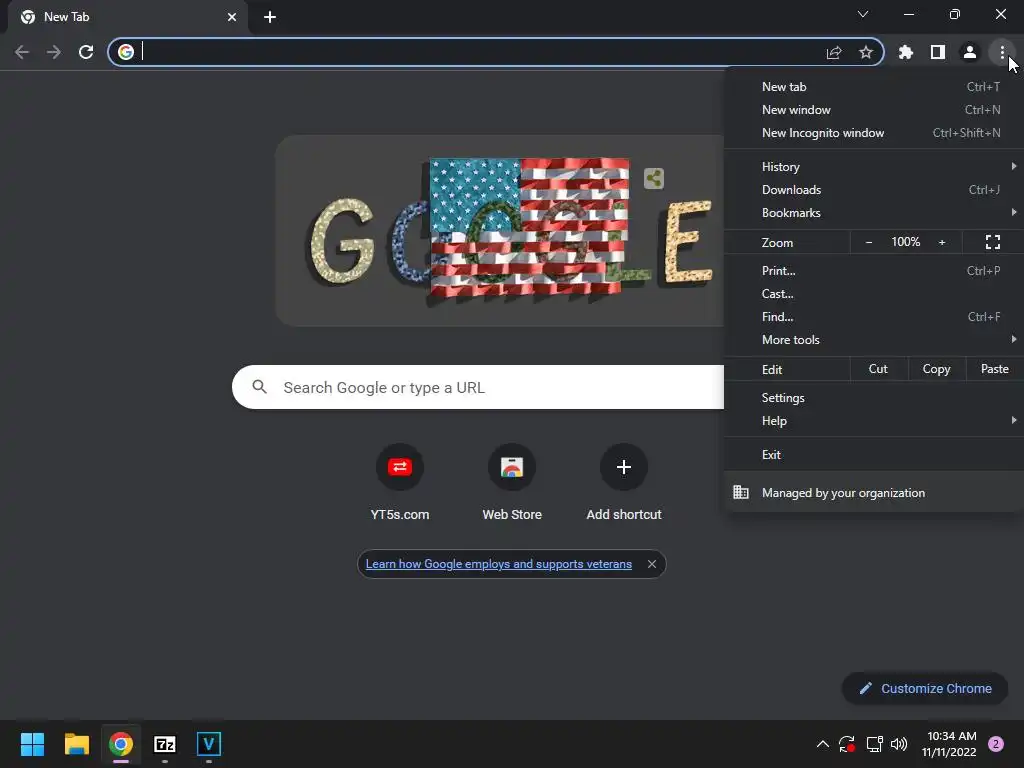
Task: Open the tab search chevron
Action: click(863, 14)
